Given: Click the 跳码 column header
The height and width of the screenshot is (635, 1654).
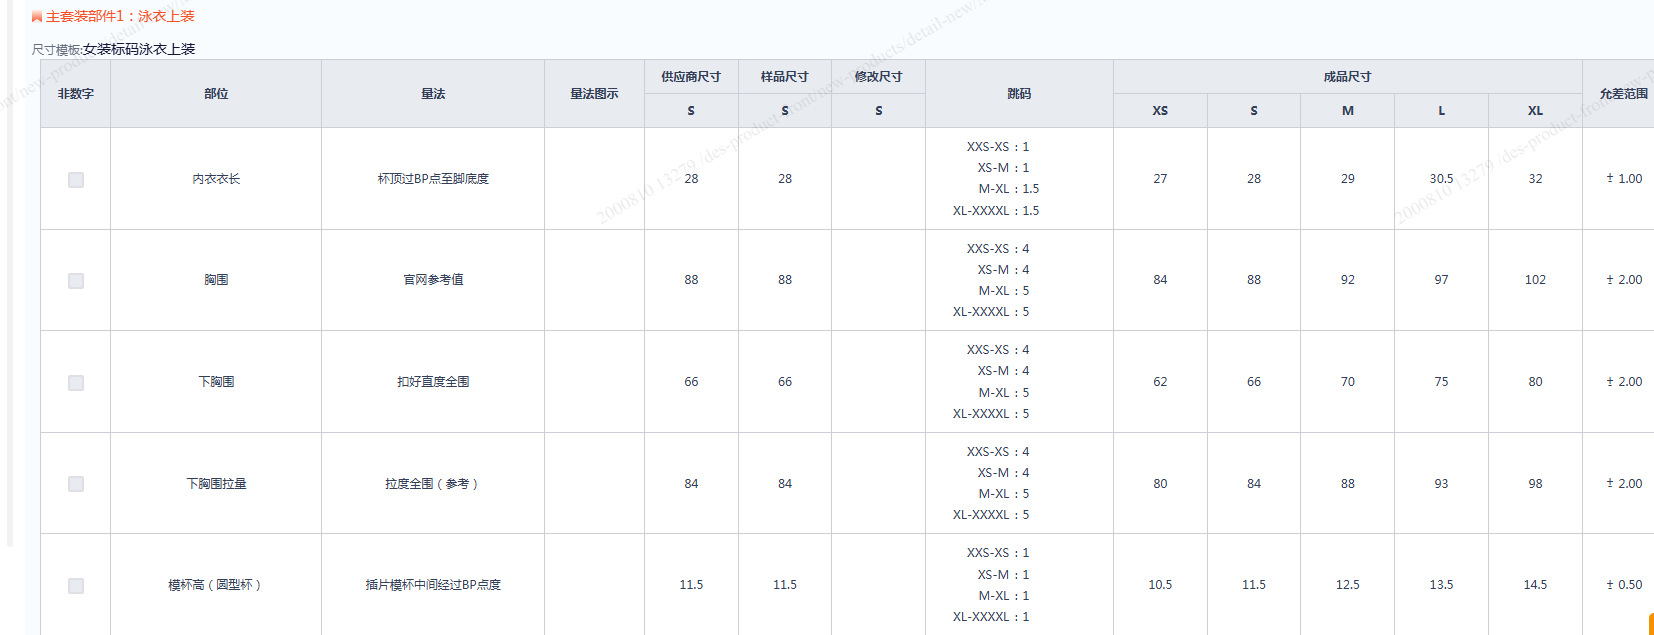Looking at the screenshot, I should point(1019,94).
